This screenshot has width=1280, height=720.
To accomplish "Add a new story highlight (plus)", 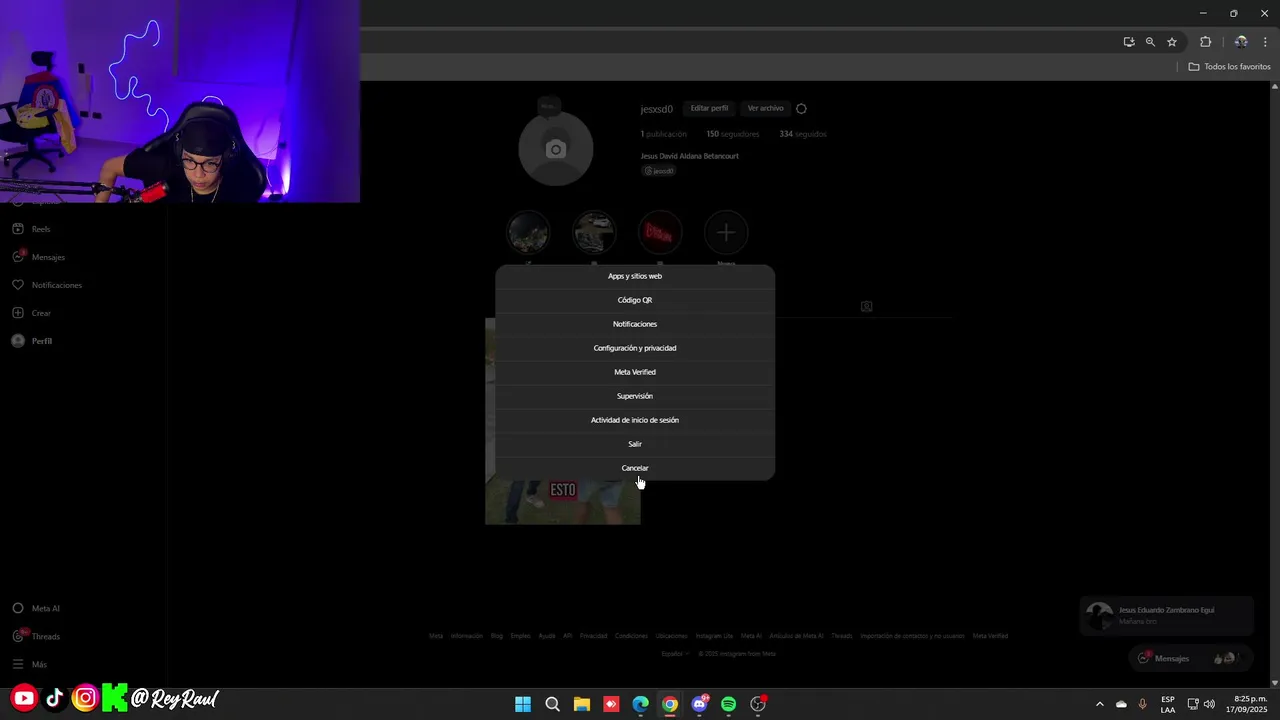I will (726, 233).
